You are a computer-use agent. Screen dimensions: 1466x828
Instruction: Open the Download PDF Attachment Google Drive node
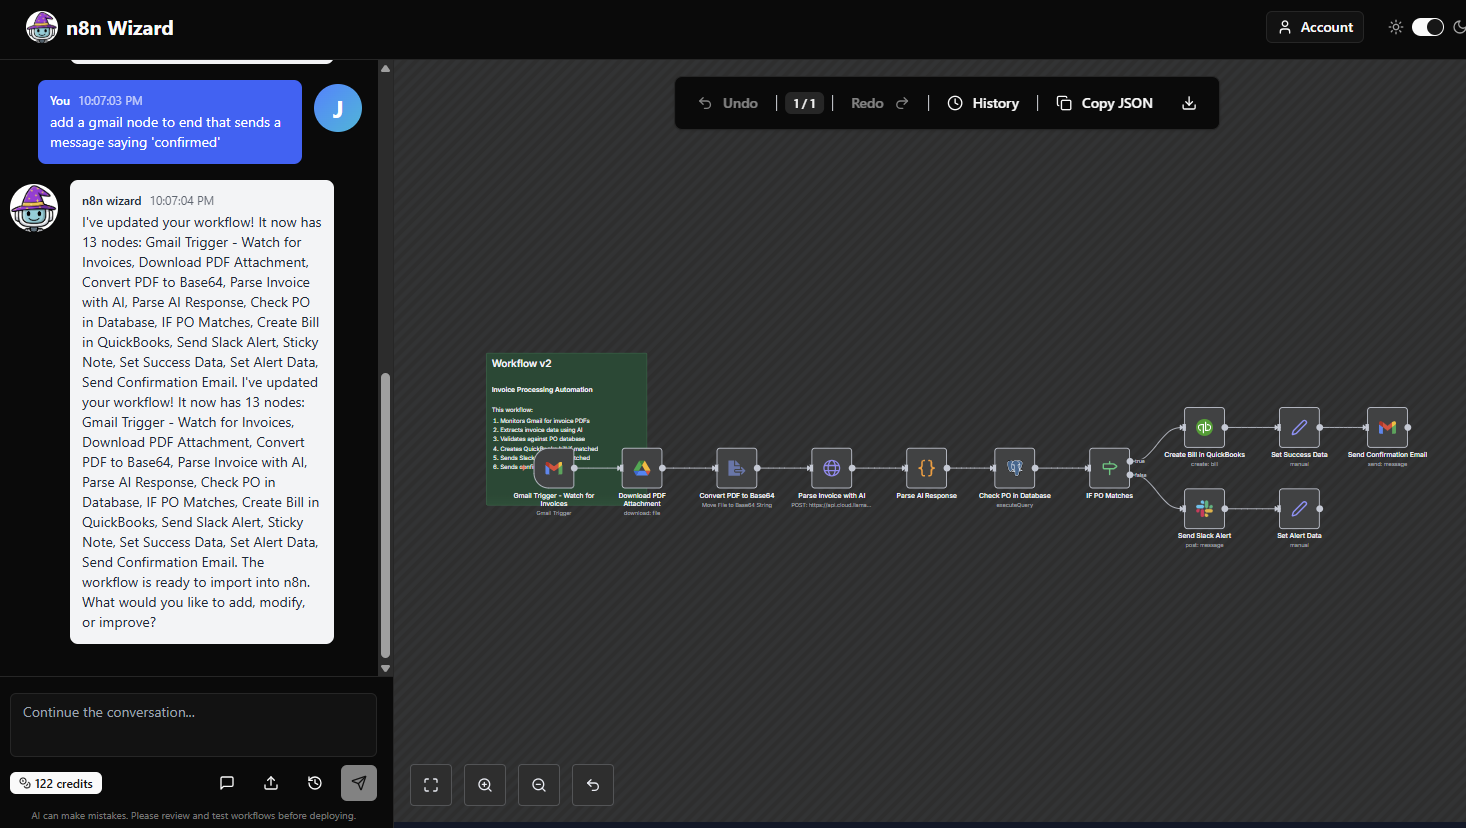[641, 467]
